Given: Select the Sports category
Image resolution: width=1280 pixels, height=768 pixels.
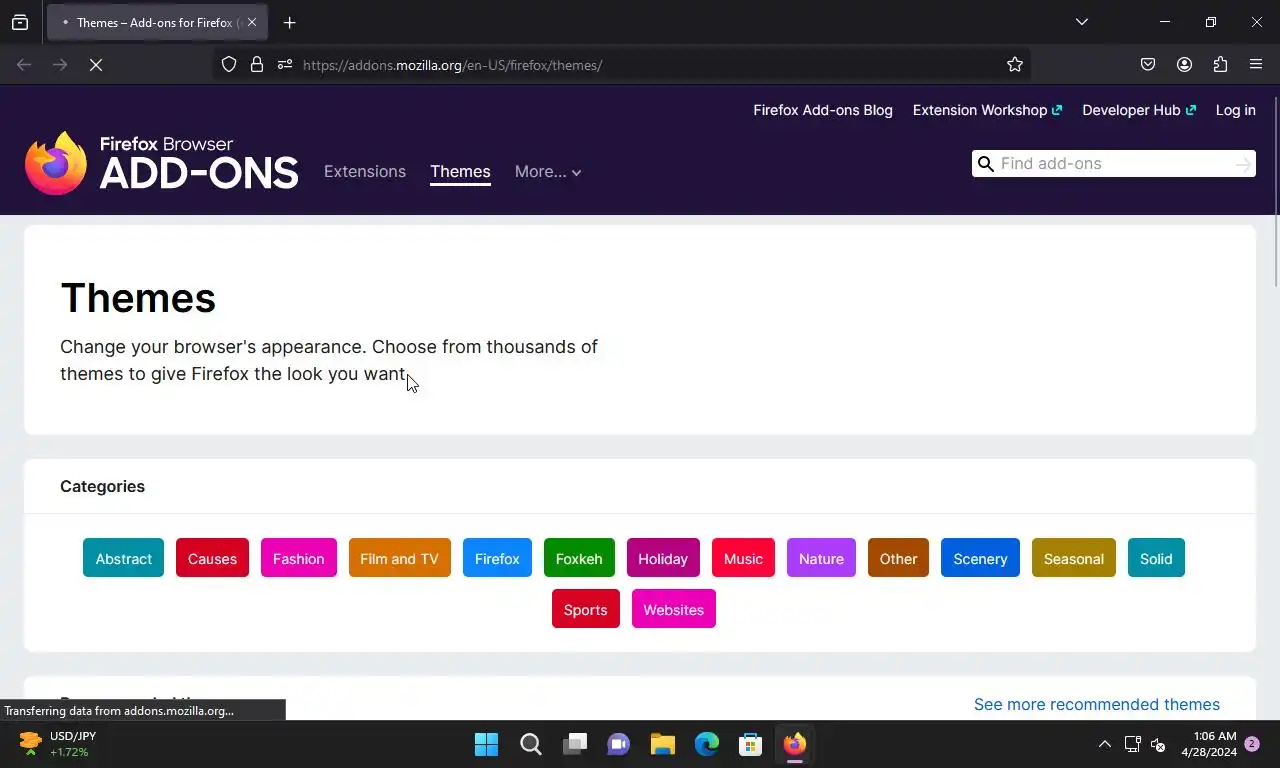Looking at the screenshot, I should click(585, 609).
